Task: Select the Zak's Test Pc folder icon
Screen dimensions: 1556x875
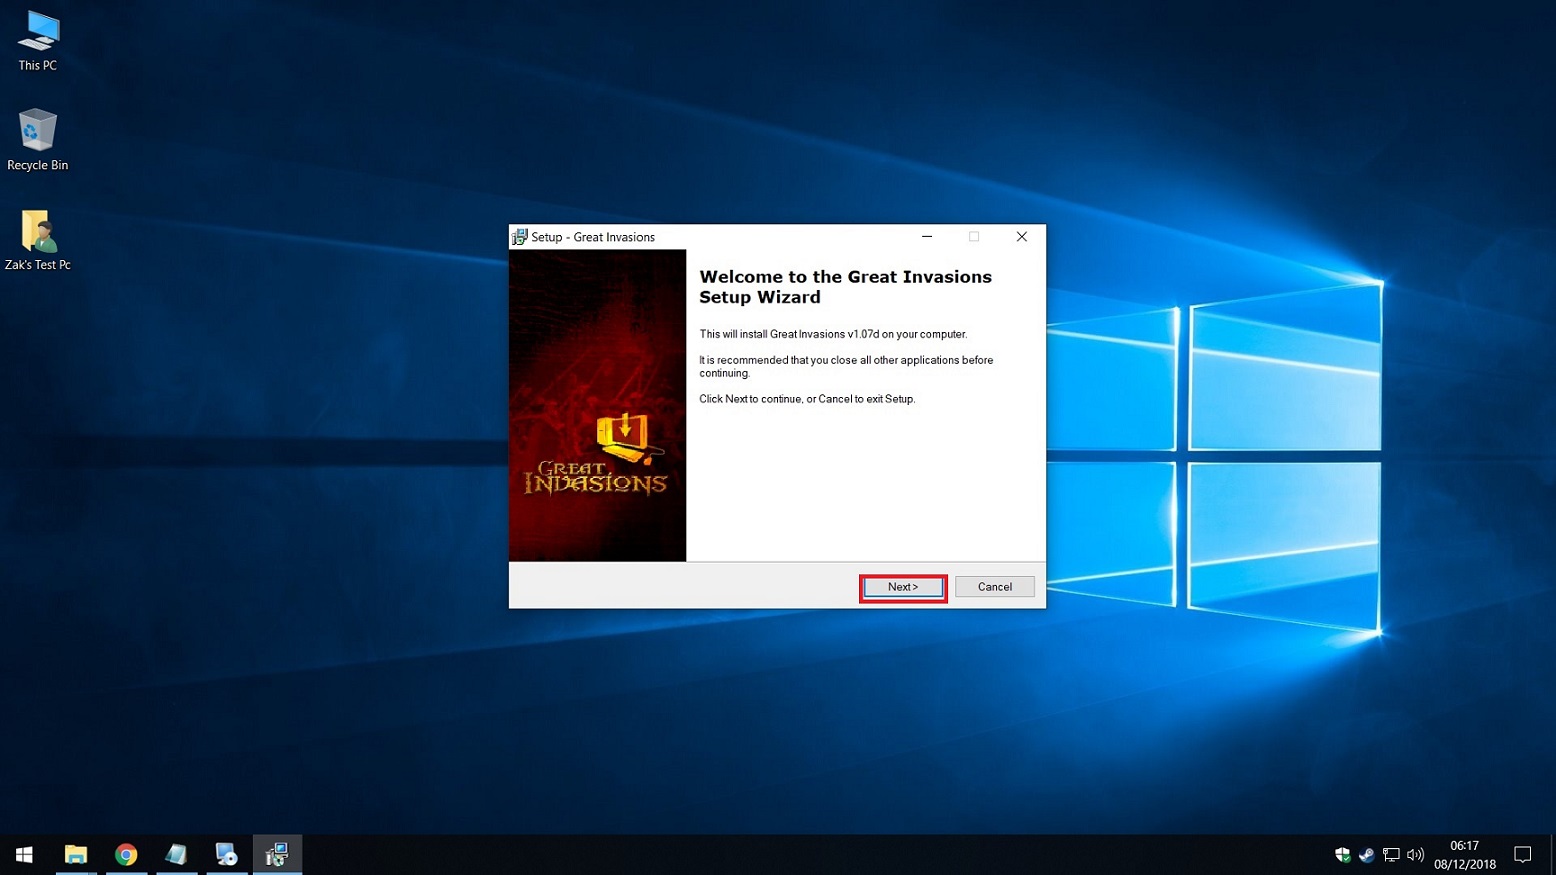Action: (37, 240)
